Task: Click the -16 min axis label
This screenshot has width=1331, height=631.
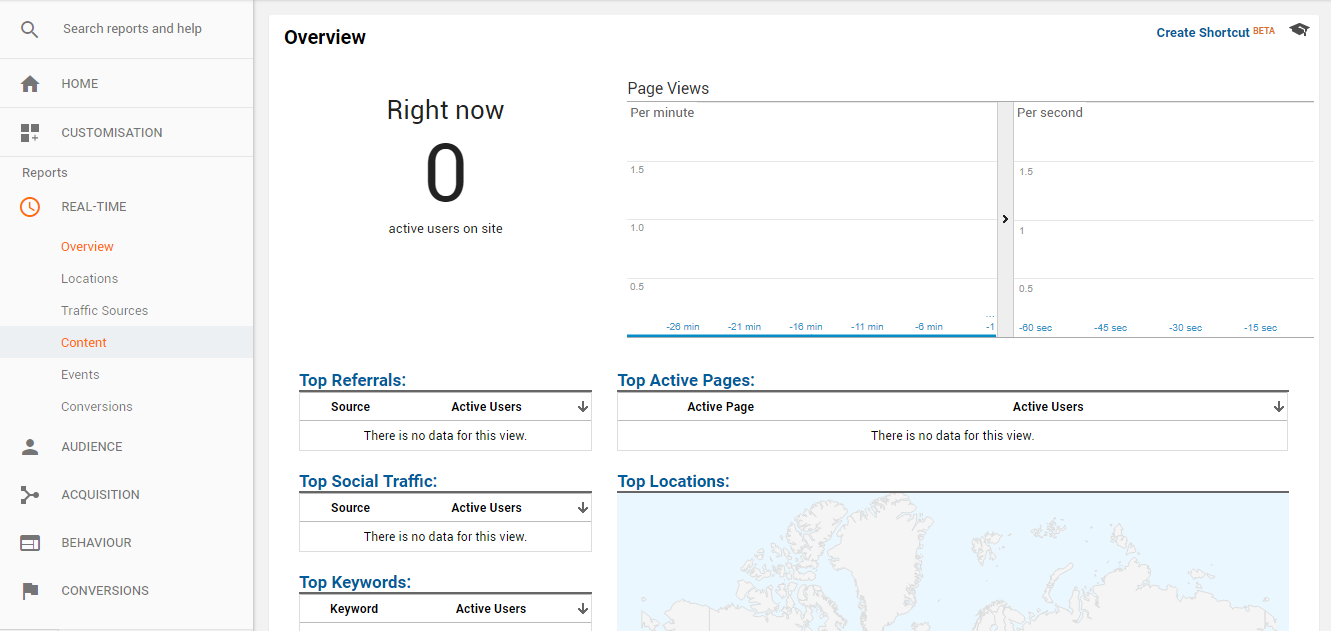Action: (806, 327)
